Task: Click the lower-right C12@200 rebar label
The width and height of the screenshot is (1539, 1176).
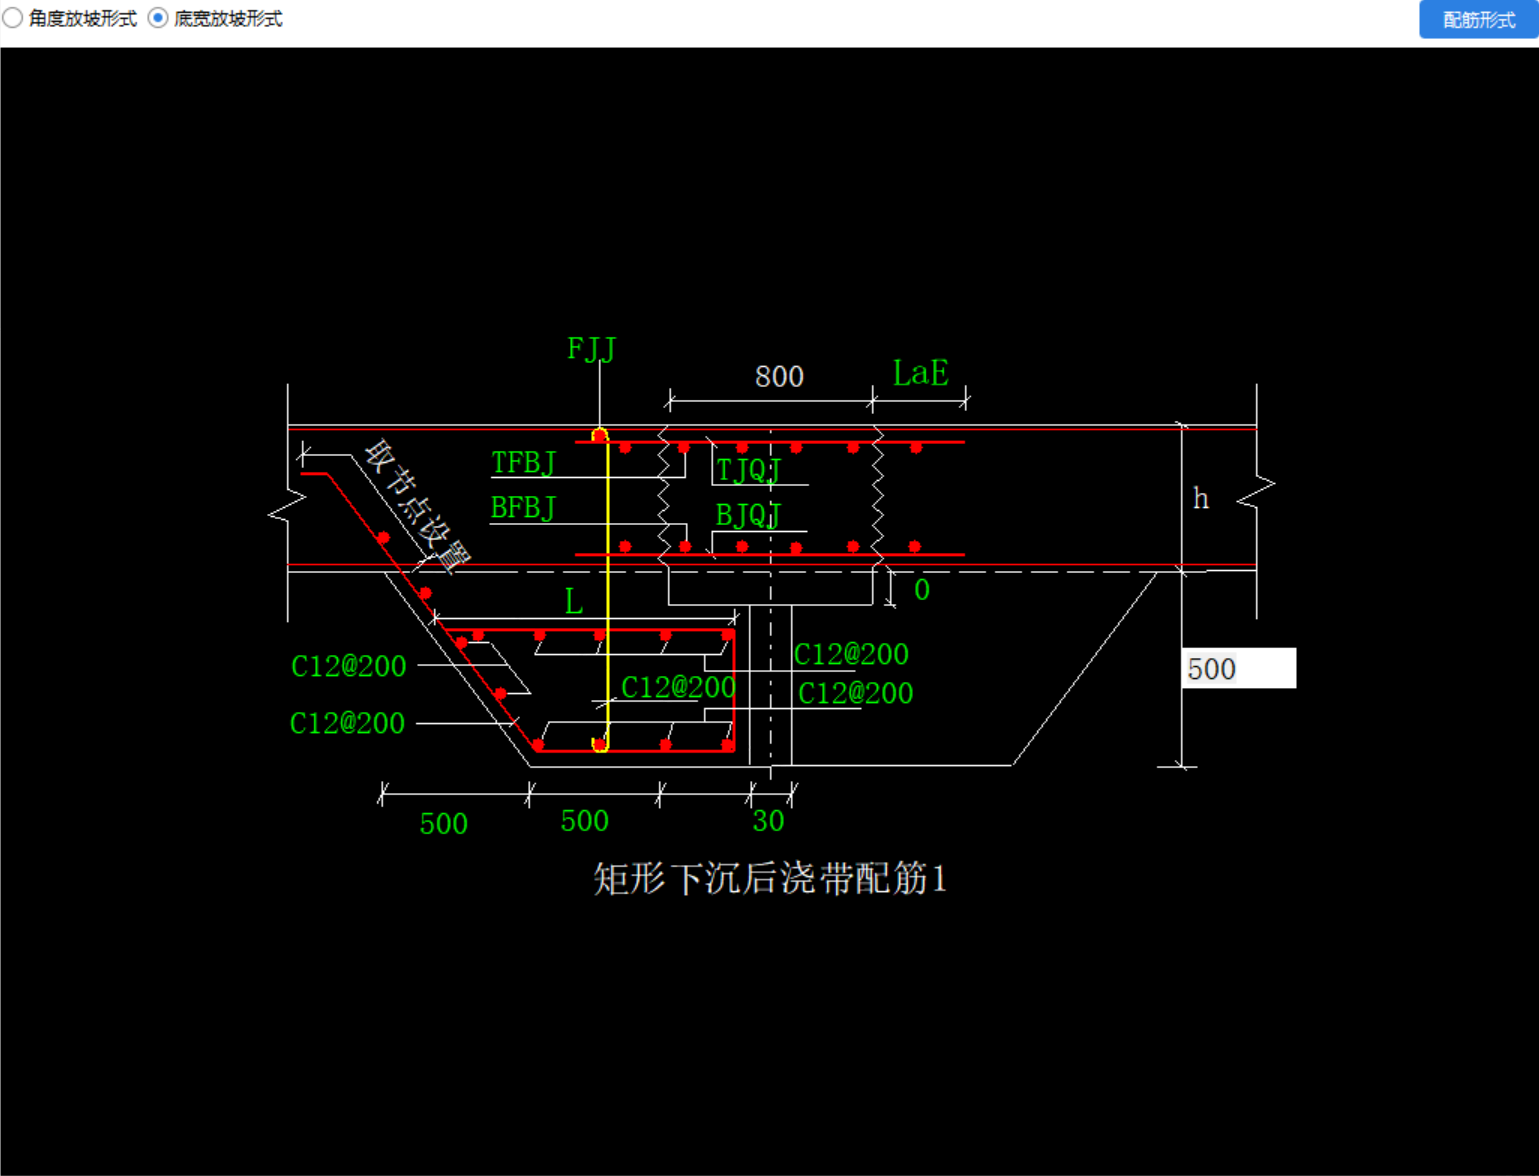Action: pyautogui.click(x=855, y=693)
